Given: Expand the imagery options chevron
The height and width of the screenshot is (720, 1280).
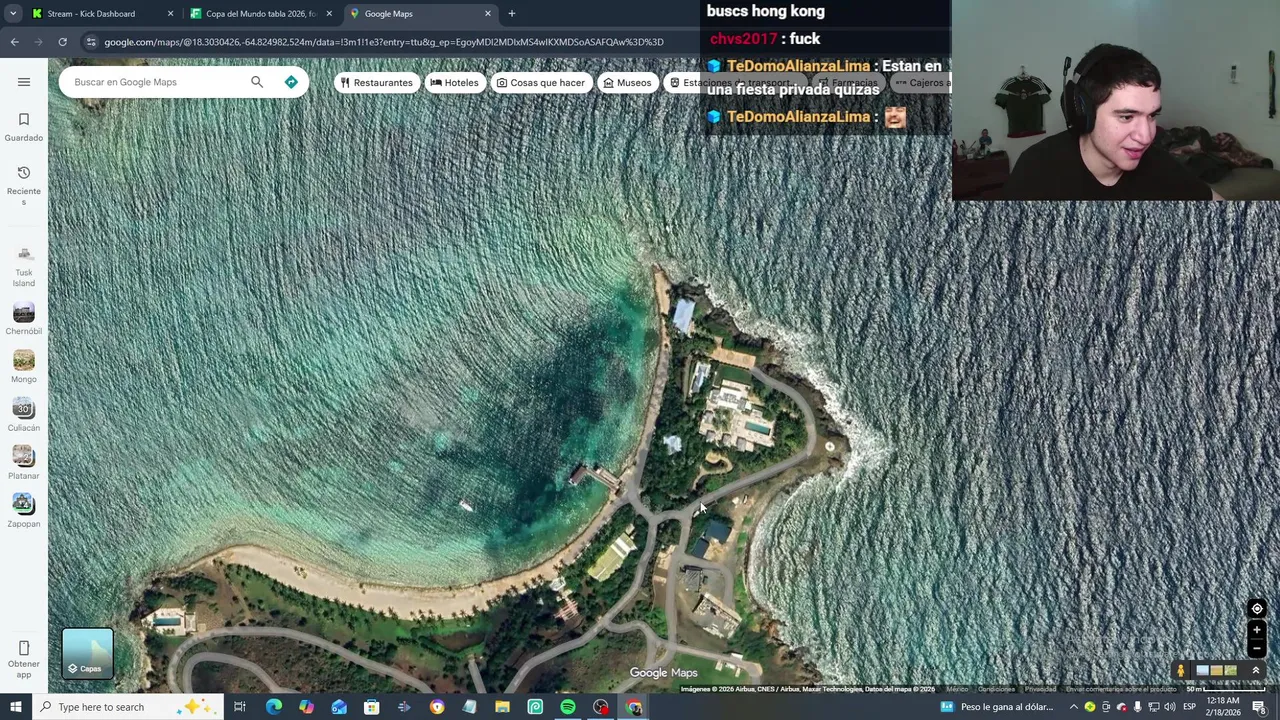Looking at the screenshot, I should (x=1255, y=671).
